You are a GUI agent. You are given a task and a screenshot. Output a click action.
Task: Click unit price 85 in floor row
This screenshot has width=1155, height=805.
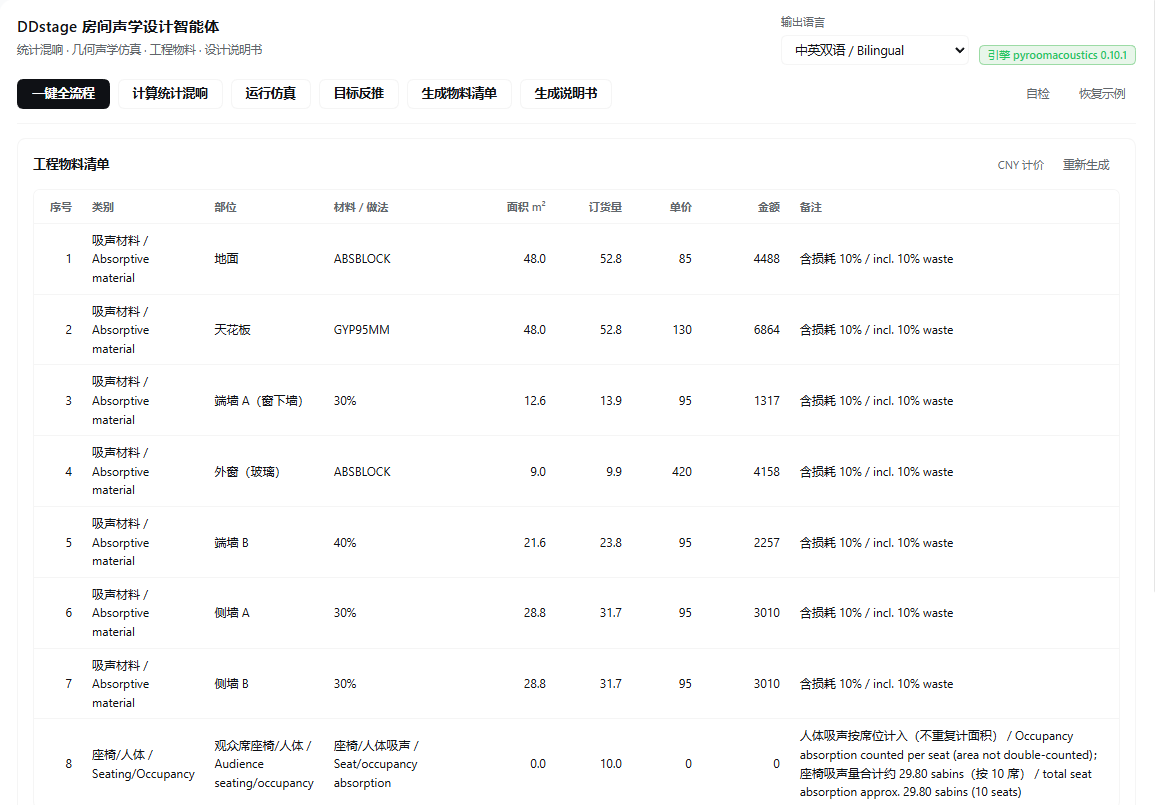[685, 259]
